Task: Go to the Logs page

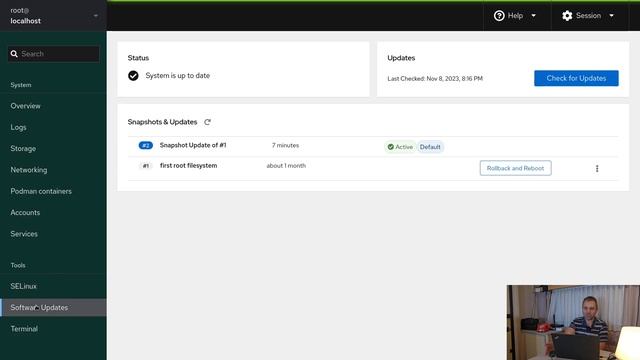Action: 53,127
